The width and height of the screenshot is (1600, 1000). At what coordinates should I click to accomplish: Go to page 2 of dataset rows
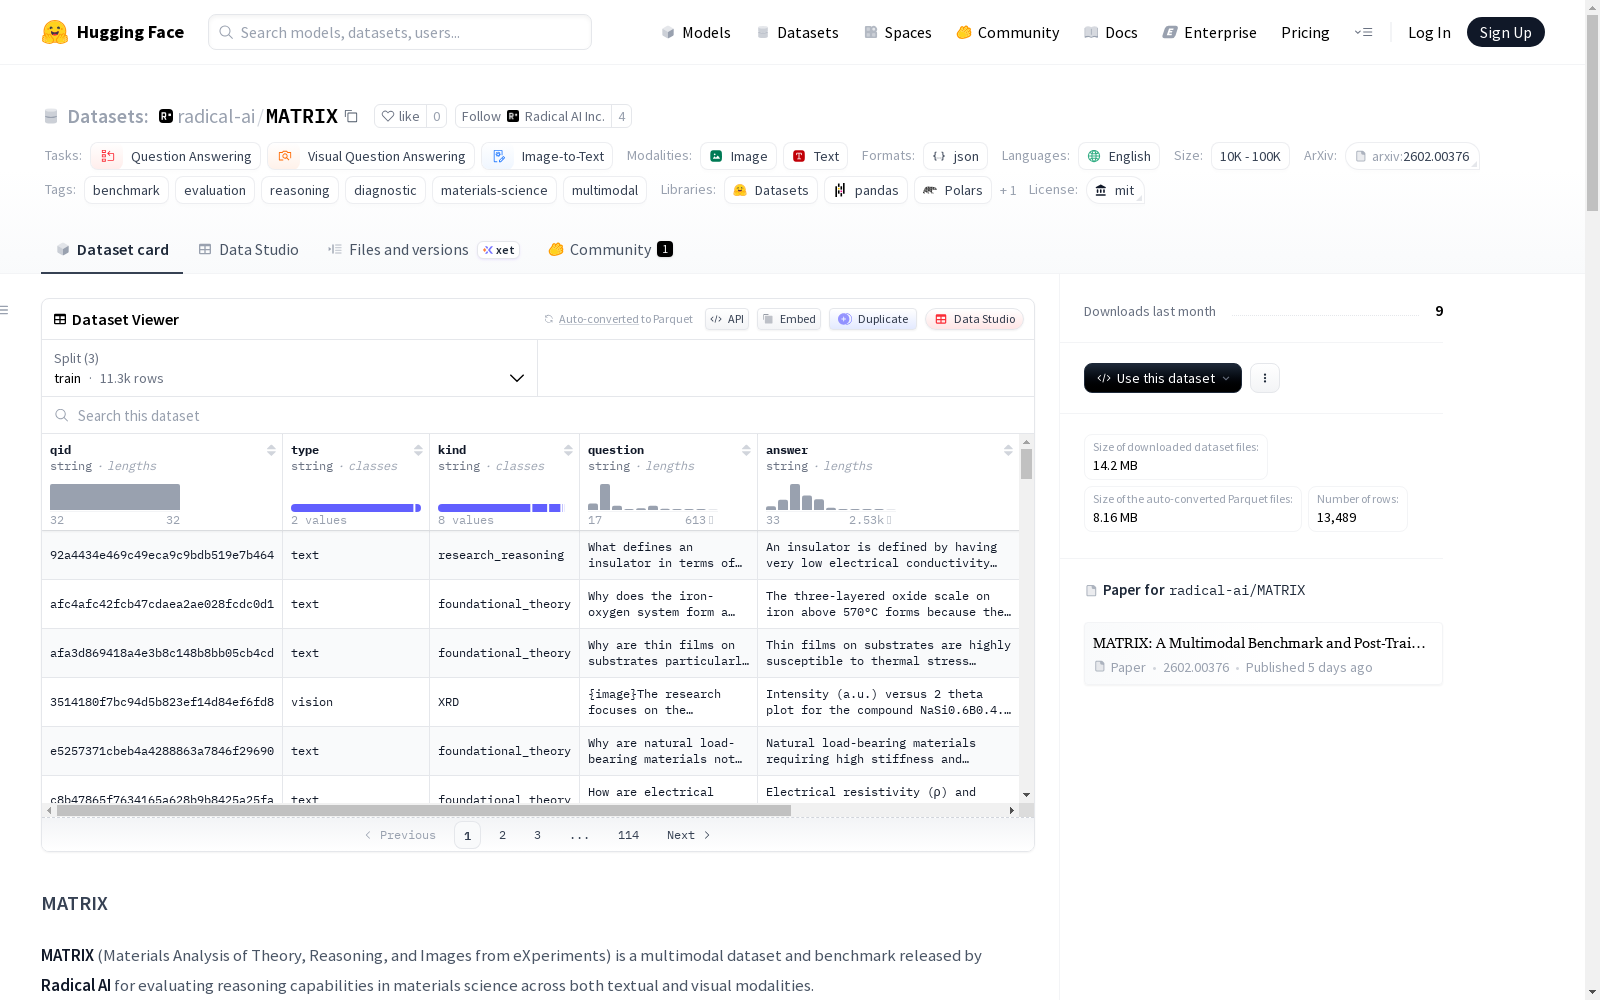(x=502, y=835)
